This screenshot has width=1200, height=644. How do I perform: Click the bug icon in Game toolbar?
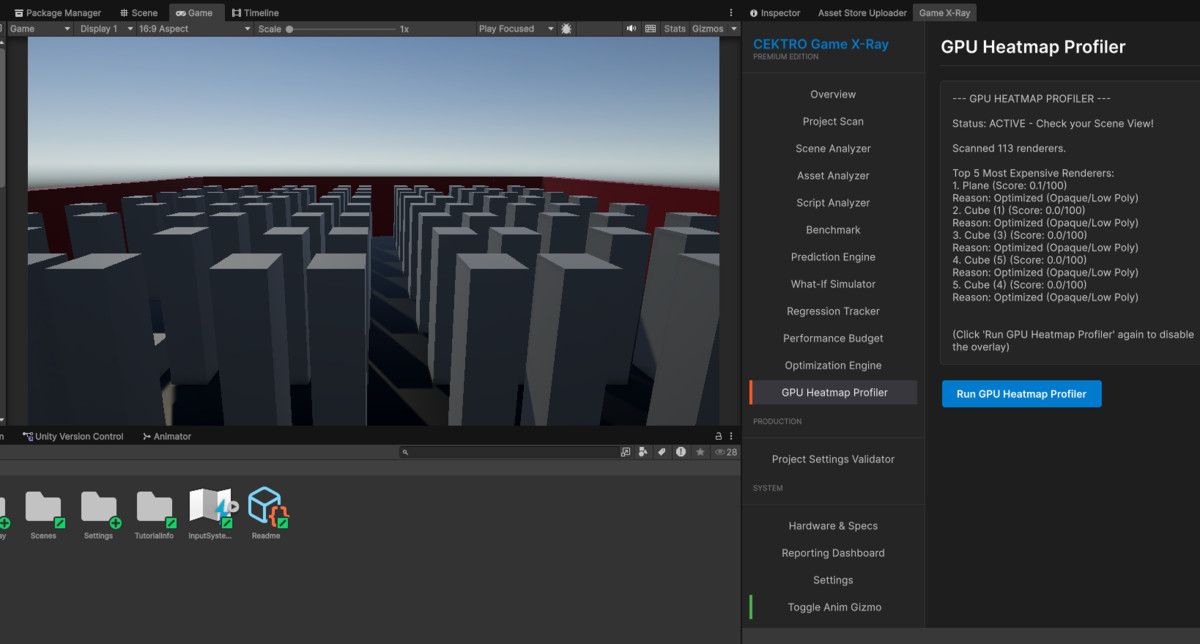567,29
